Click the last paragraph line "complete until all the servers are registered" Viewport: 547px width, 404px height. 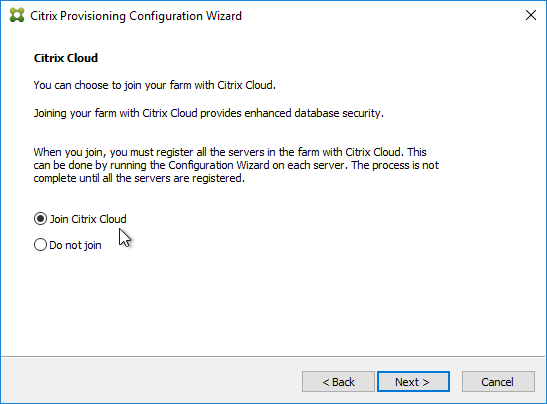139,178
